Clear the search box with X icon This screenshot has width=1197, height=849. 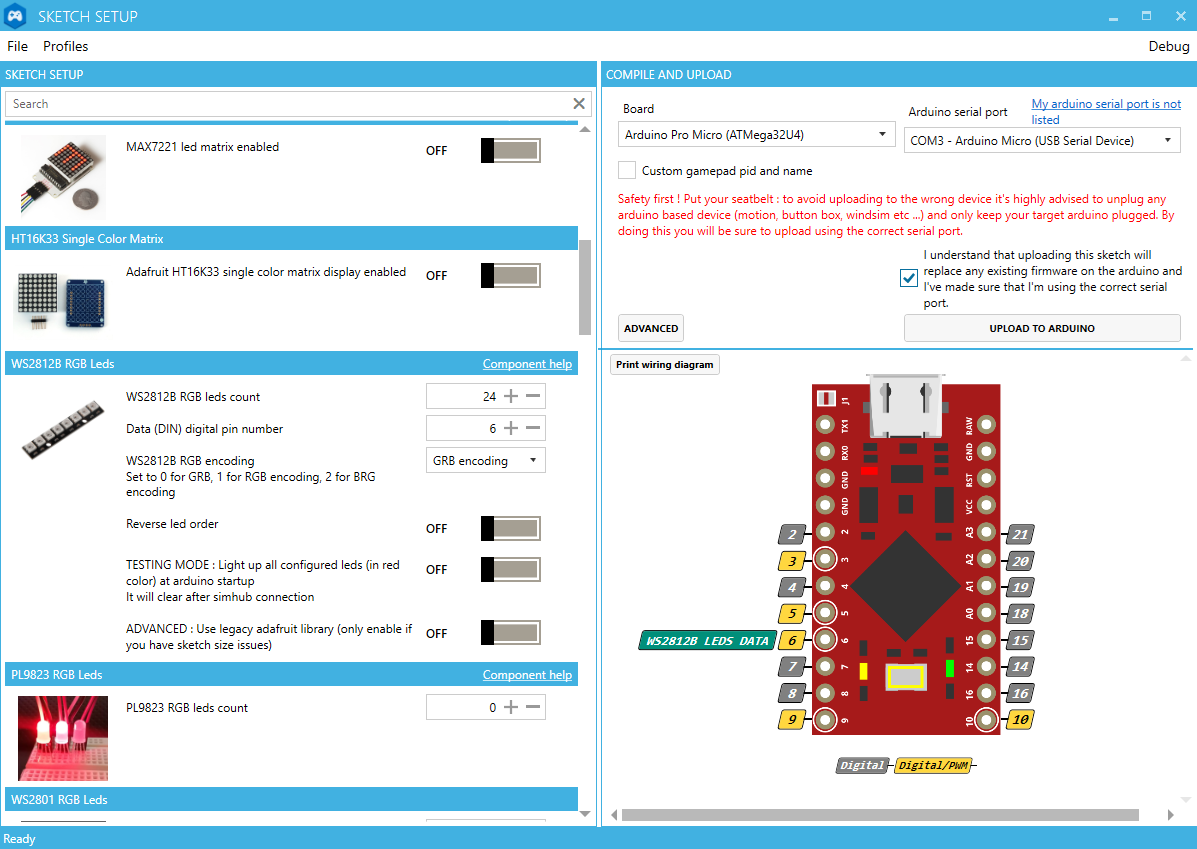tap(579, 104)
